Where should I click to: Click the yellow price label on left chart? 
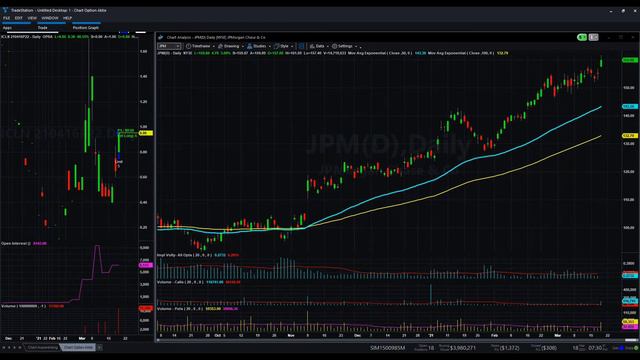click(146, 133)
